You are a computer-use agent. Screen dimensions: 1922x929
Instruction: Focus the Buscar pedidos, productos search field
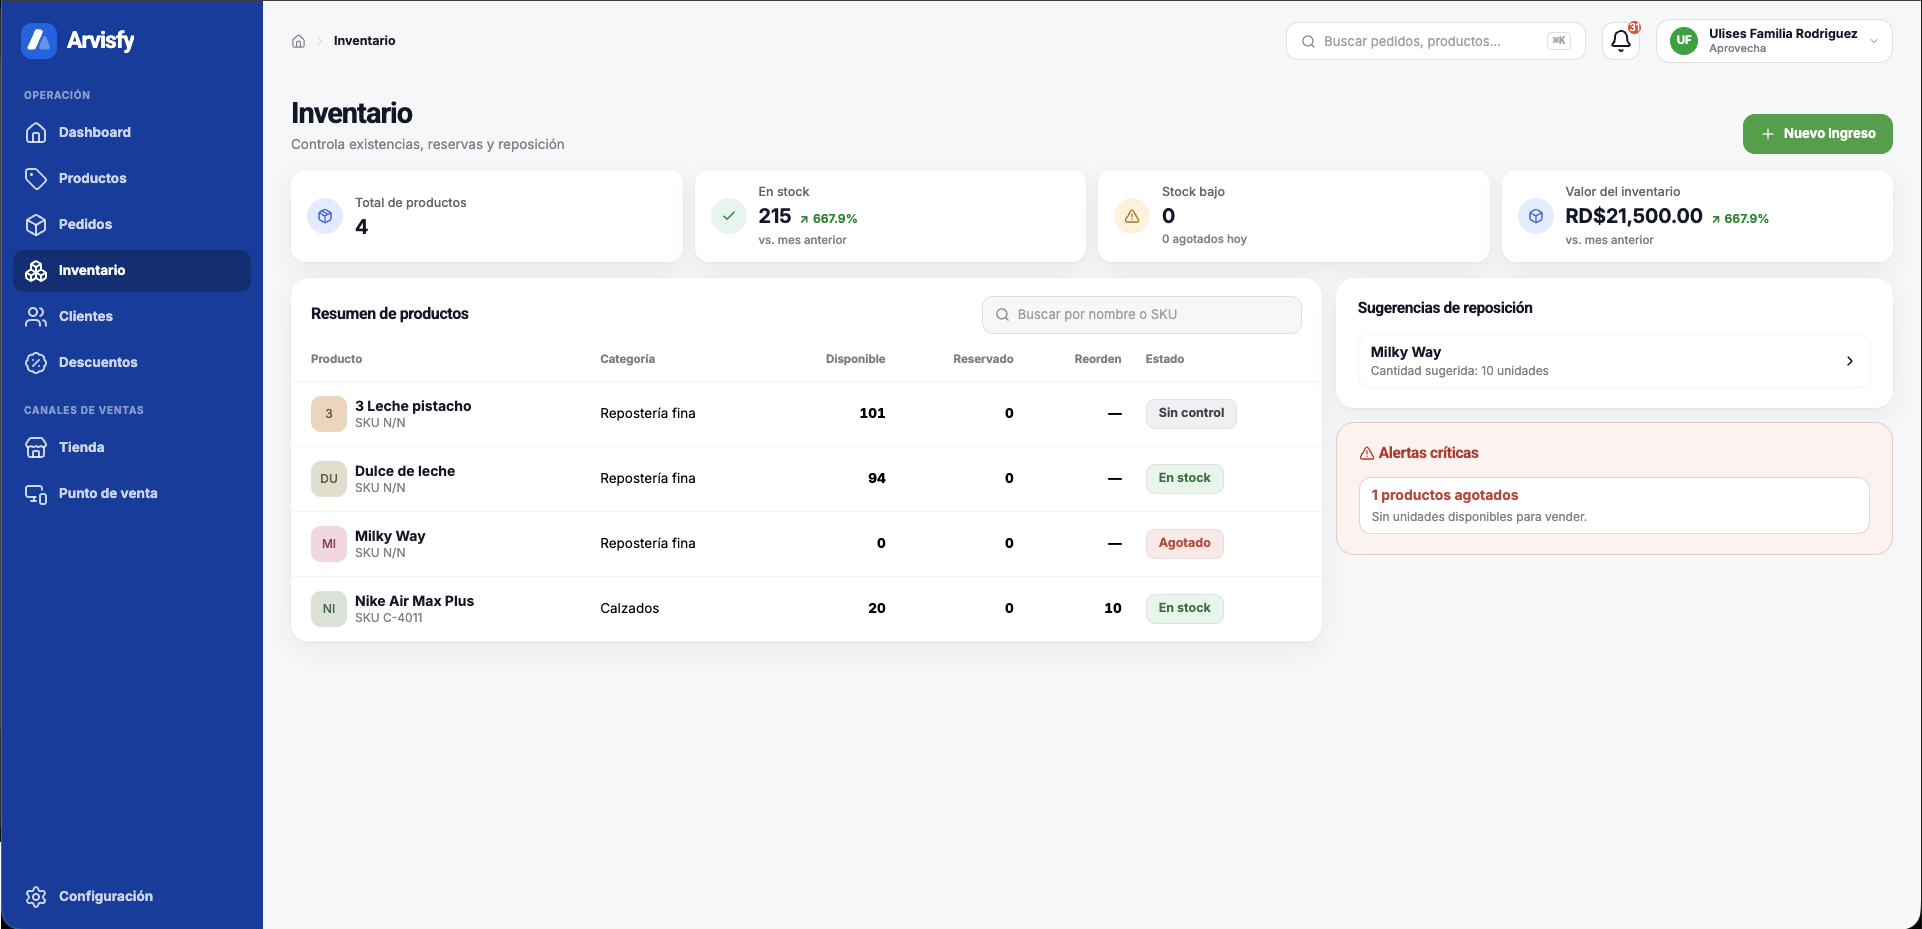[x=1435, y=41]
